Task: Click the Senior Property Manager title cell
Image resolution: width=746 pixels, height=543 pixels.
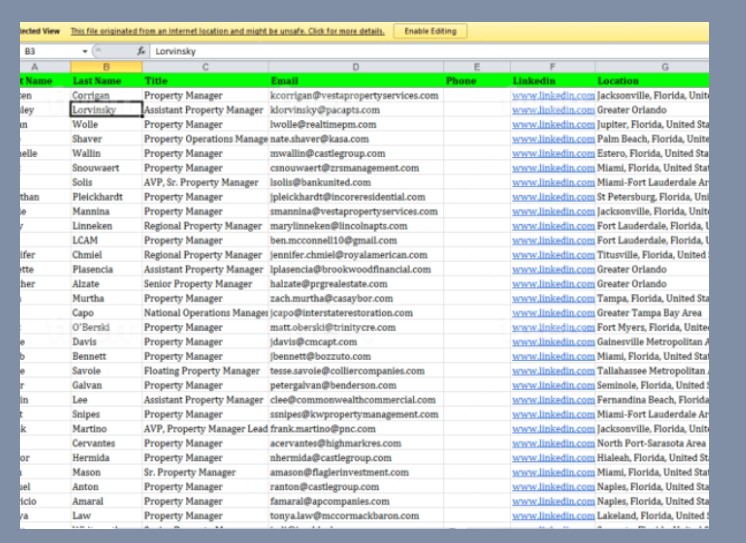Action: [205, 284]
